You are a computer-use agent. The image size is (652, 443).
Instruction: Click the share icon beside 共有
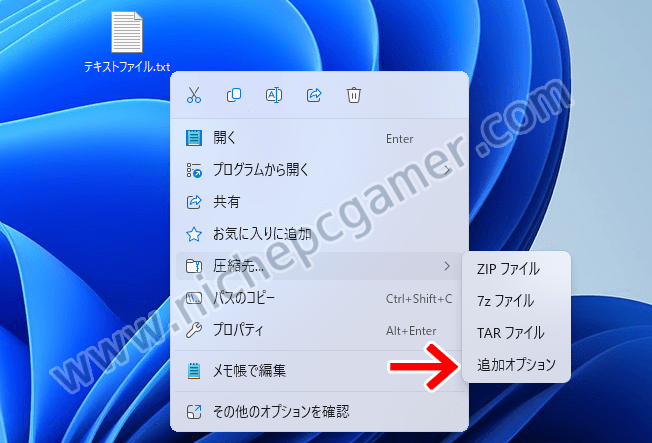pyautogui.click(x=194, y=202)
